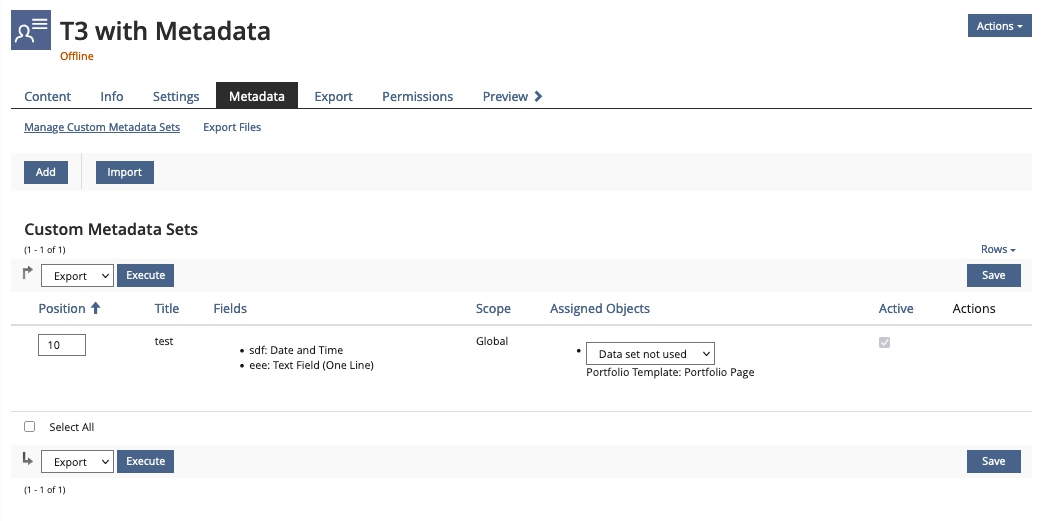Click the bottom multi-action arrow icon

[28, 460]
